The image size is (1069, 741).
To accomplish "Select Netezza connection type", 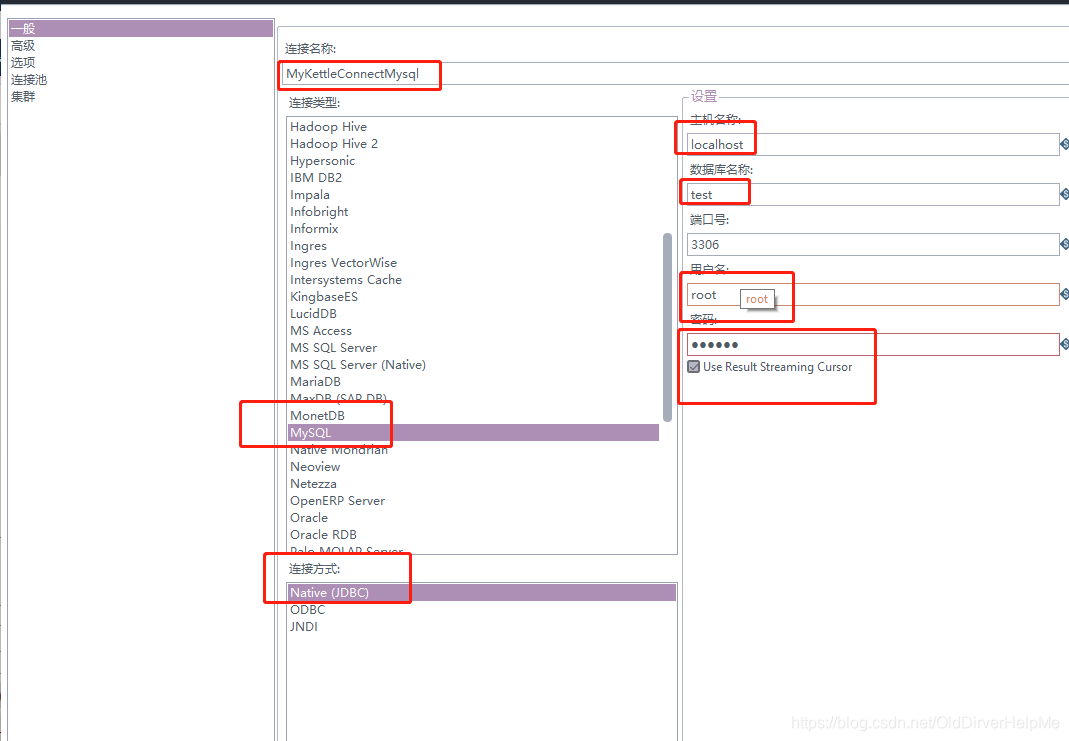I will pyautogui.click(x=314, y=484).
